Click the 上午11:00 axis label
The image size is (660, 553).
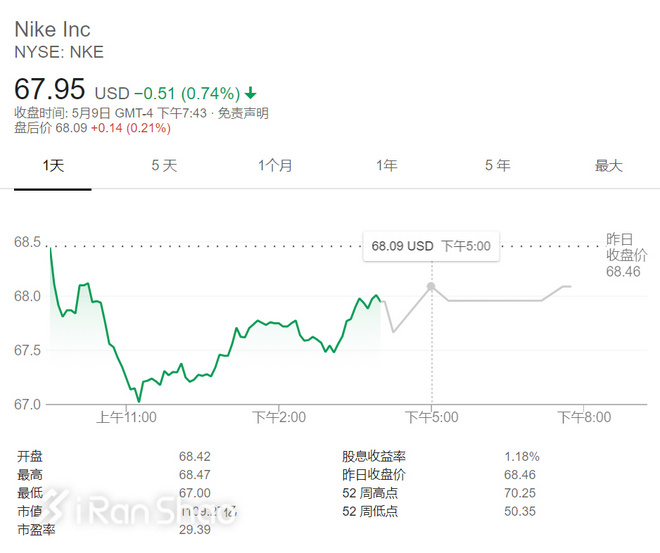click(x=126, y=417)
